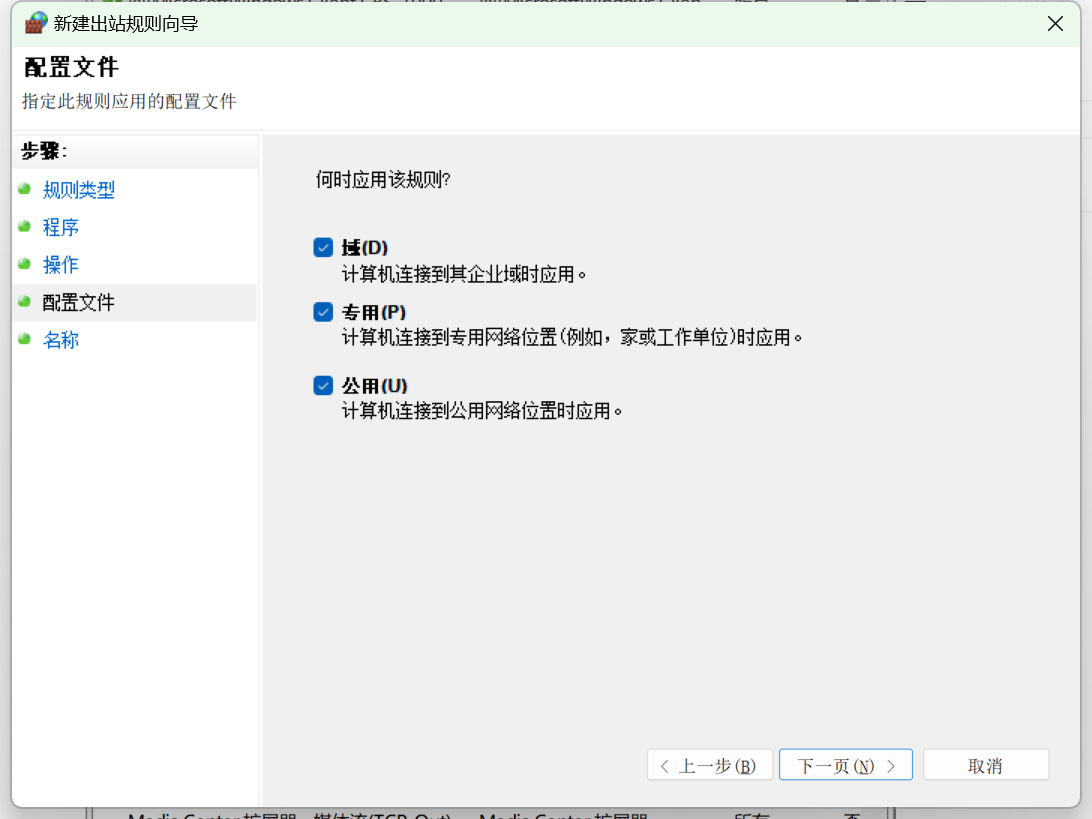Go to the 操作 step

tap(61, 265)
